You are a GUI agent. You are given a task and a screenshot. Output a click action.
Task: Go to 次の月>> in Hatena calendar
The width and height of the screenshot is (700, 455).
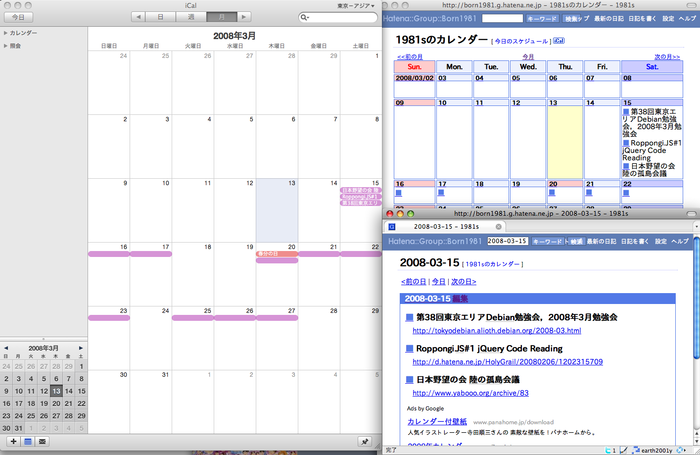tap(667, 57)
